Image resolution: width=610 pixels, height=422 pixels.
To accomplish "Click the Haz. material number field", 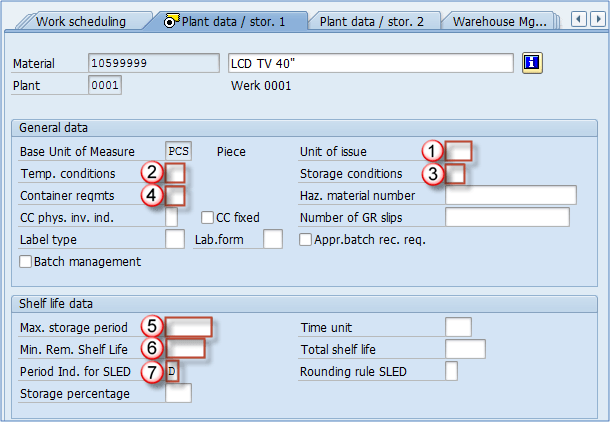I will coord(510,195).
